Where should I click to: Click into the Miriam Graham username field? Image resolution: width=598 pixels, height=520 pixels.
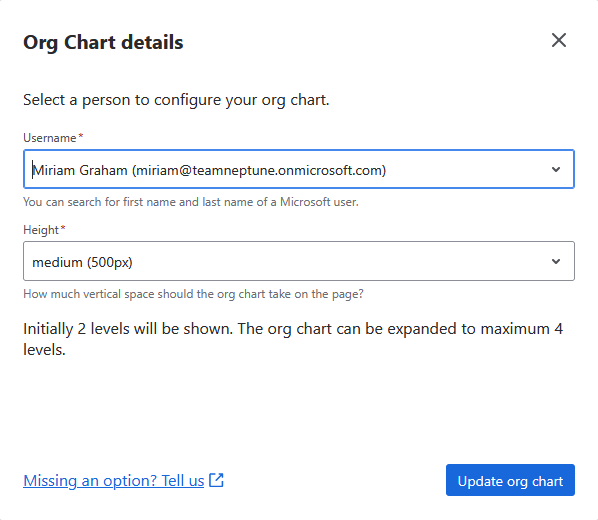click(299, 169)
